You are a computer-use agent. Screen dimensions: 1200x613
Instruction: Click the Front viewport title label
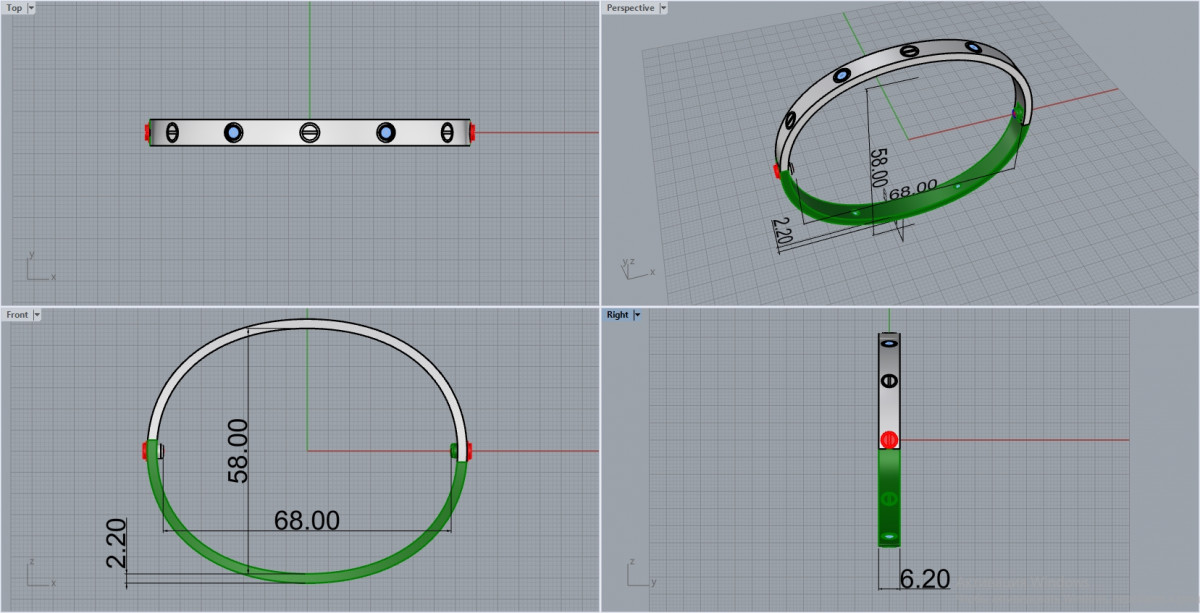(x=17, y=315)
